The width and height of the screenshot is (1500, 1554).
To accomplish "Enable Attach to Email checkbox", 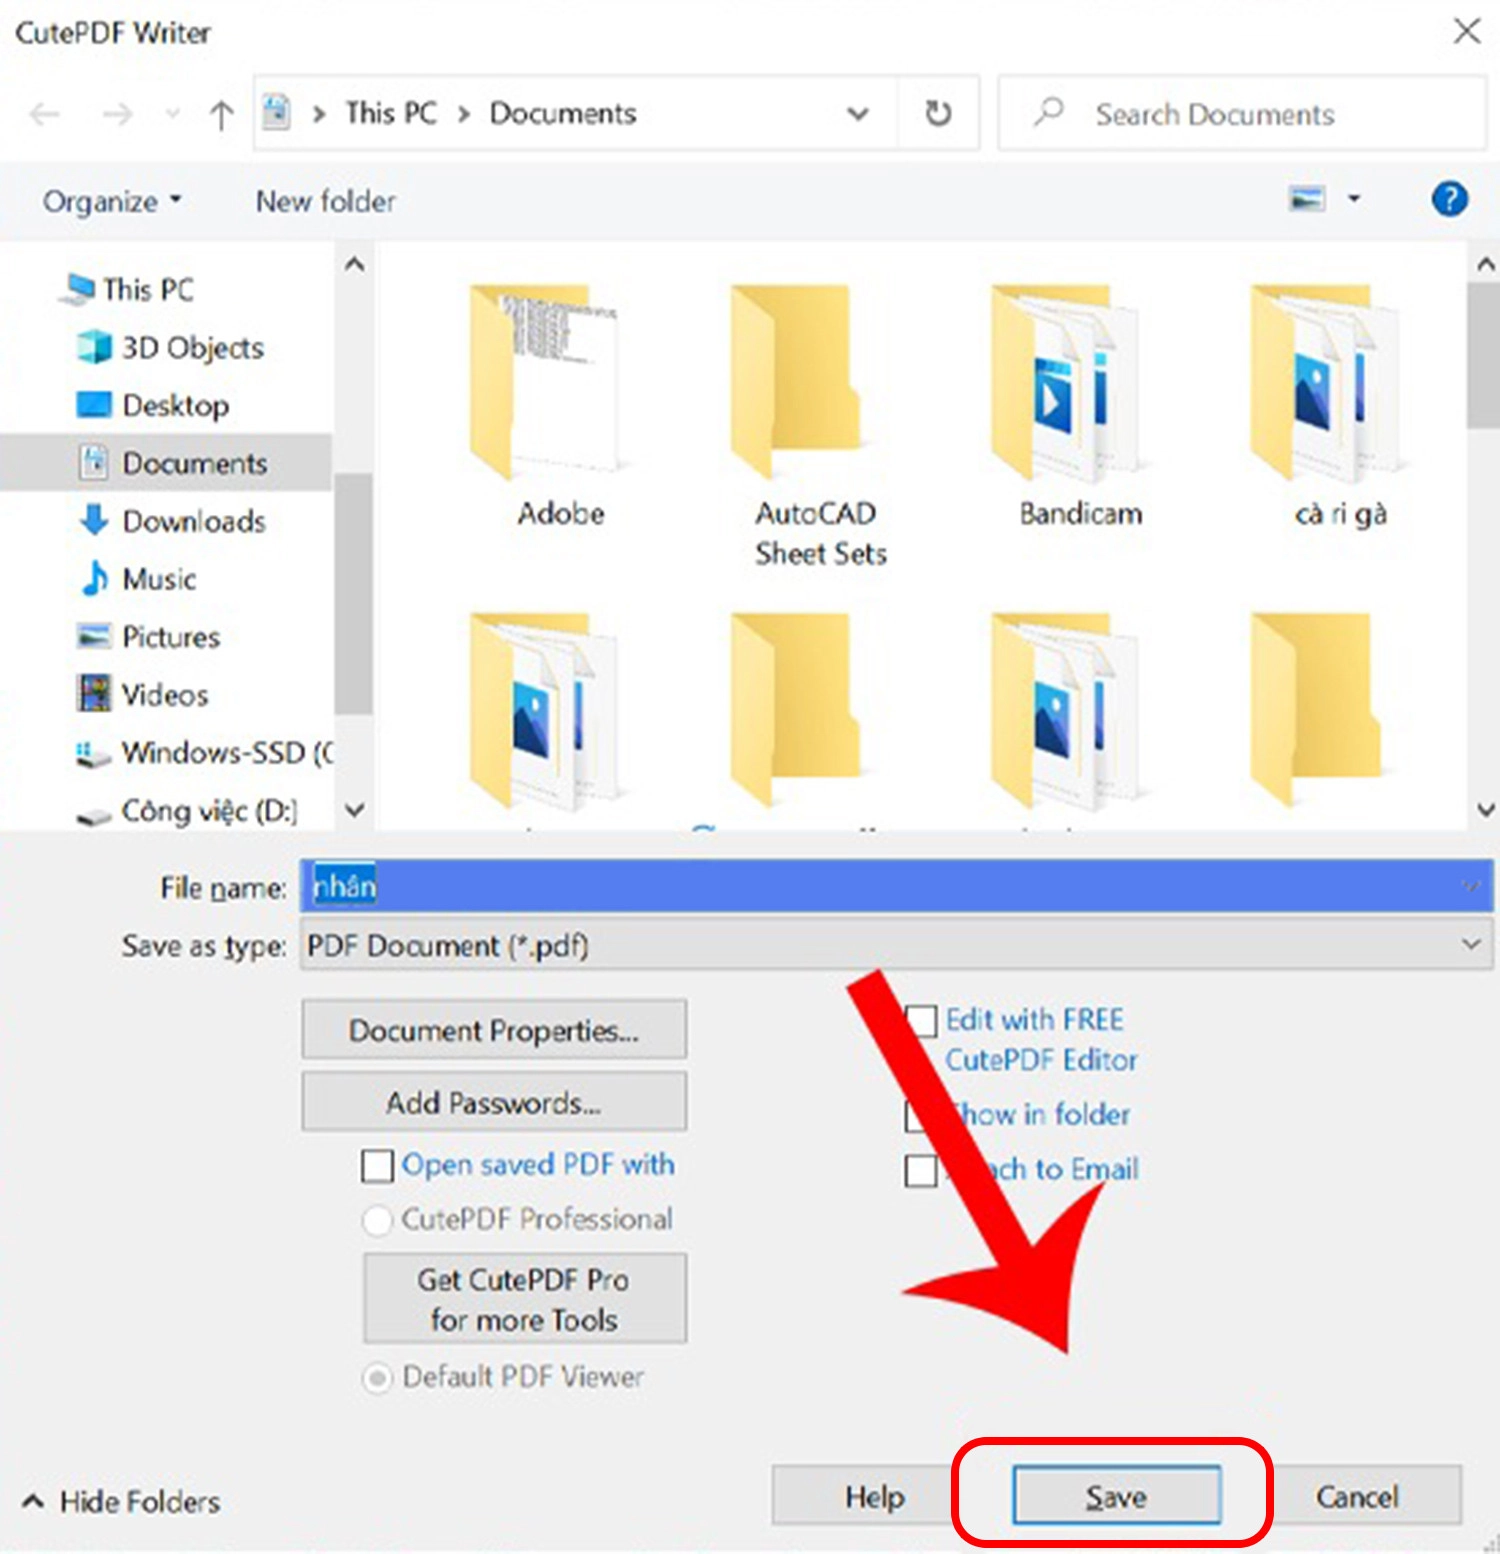I will [x=920, y=1170].
